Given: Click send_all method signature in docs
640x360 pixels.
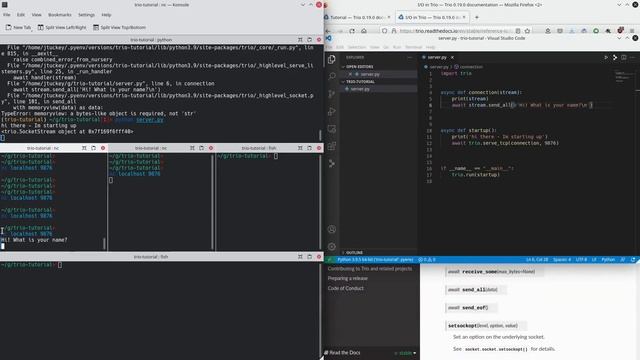Looking at the screenshot, I should tap(475, 289).
